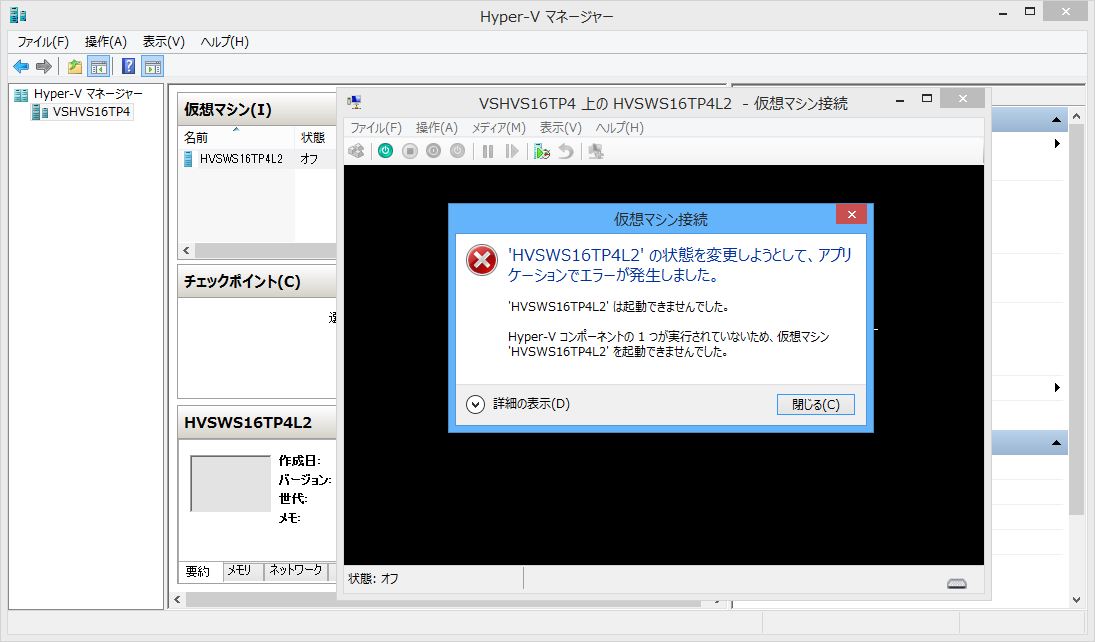Collapse the lower Actions pane section arrow
The image size is (1095, 642).
tap(1056, 443)
